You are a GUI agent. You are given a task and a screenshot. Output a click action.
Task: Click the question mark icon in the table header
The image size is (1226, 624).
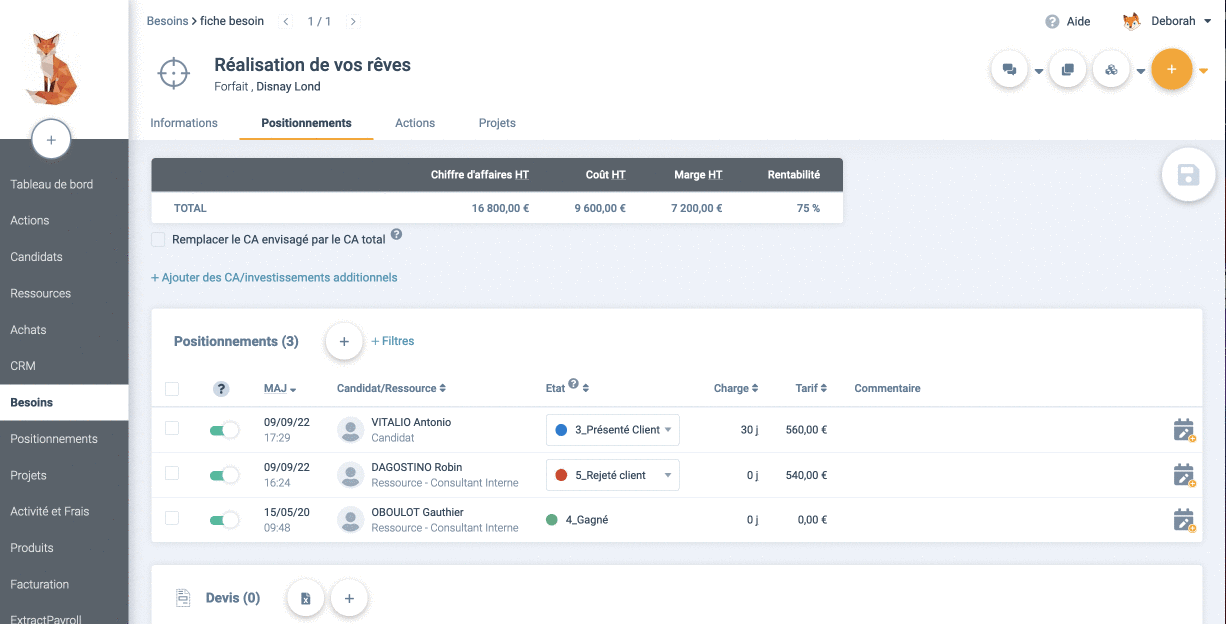click(222, 389)
